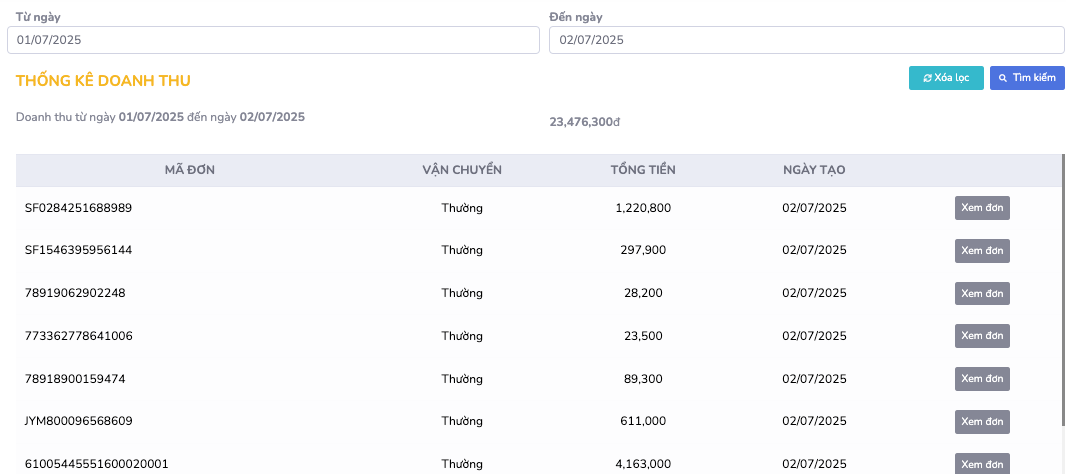The image size is (1066, 474).
Task: Open Xem đơn for order 61005445551600020001
Action: click(982, 464)
